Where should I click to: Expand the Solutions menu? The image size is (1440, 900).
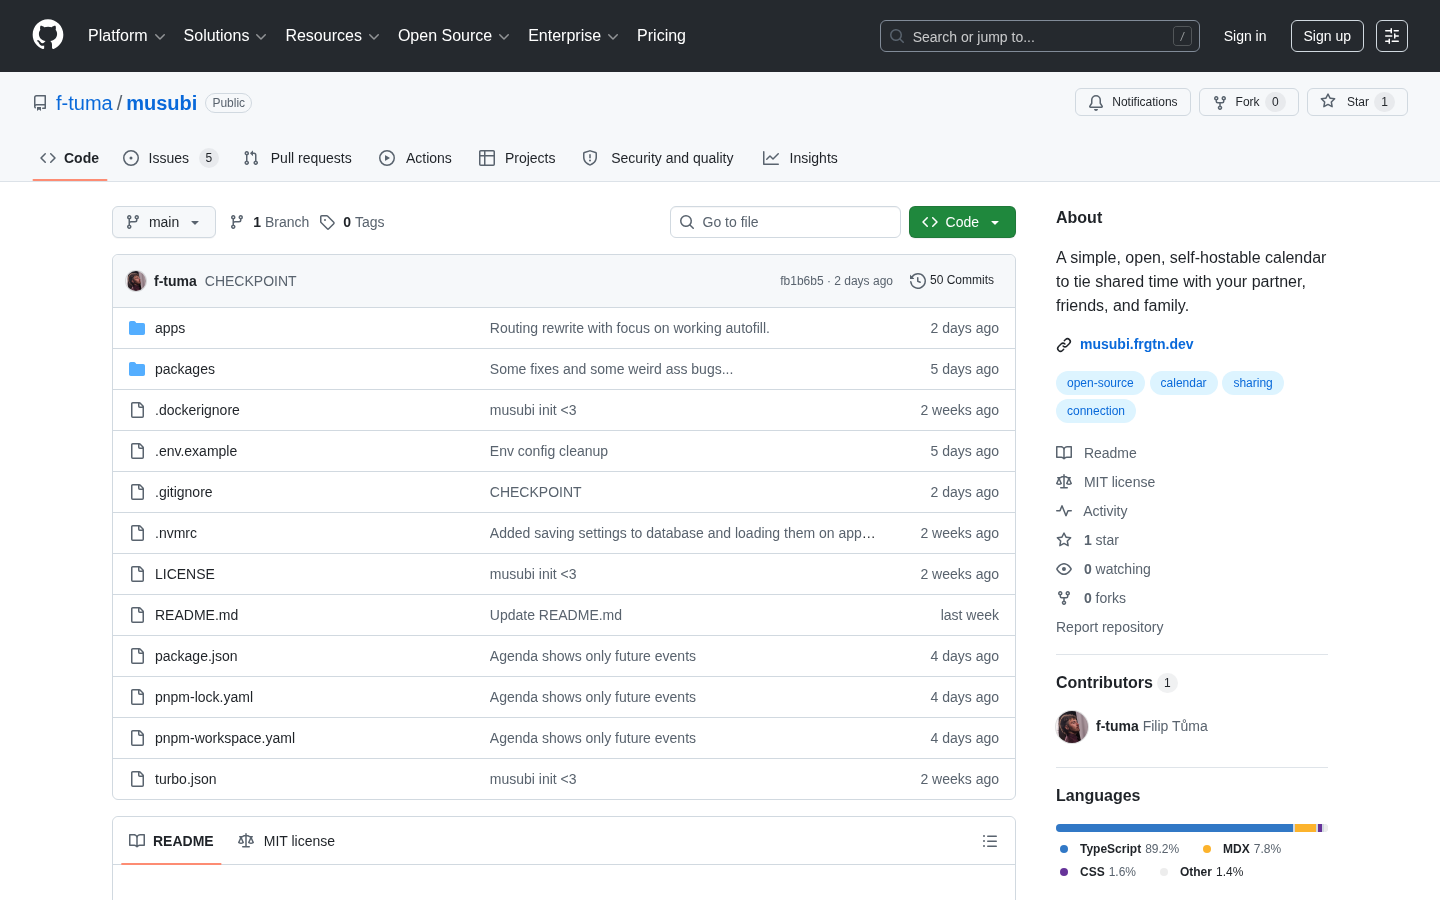(x=225, y=36)
